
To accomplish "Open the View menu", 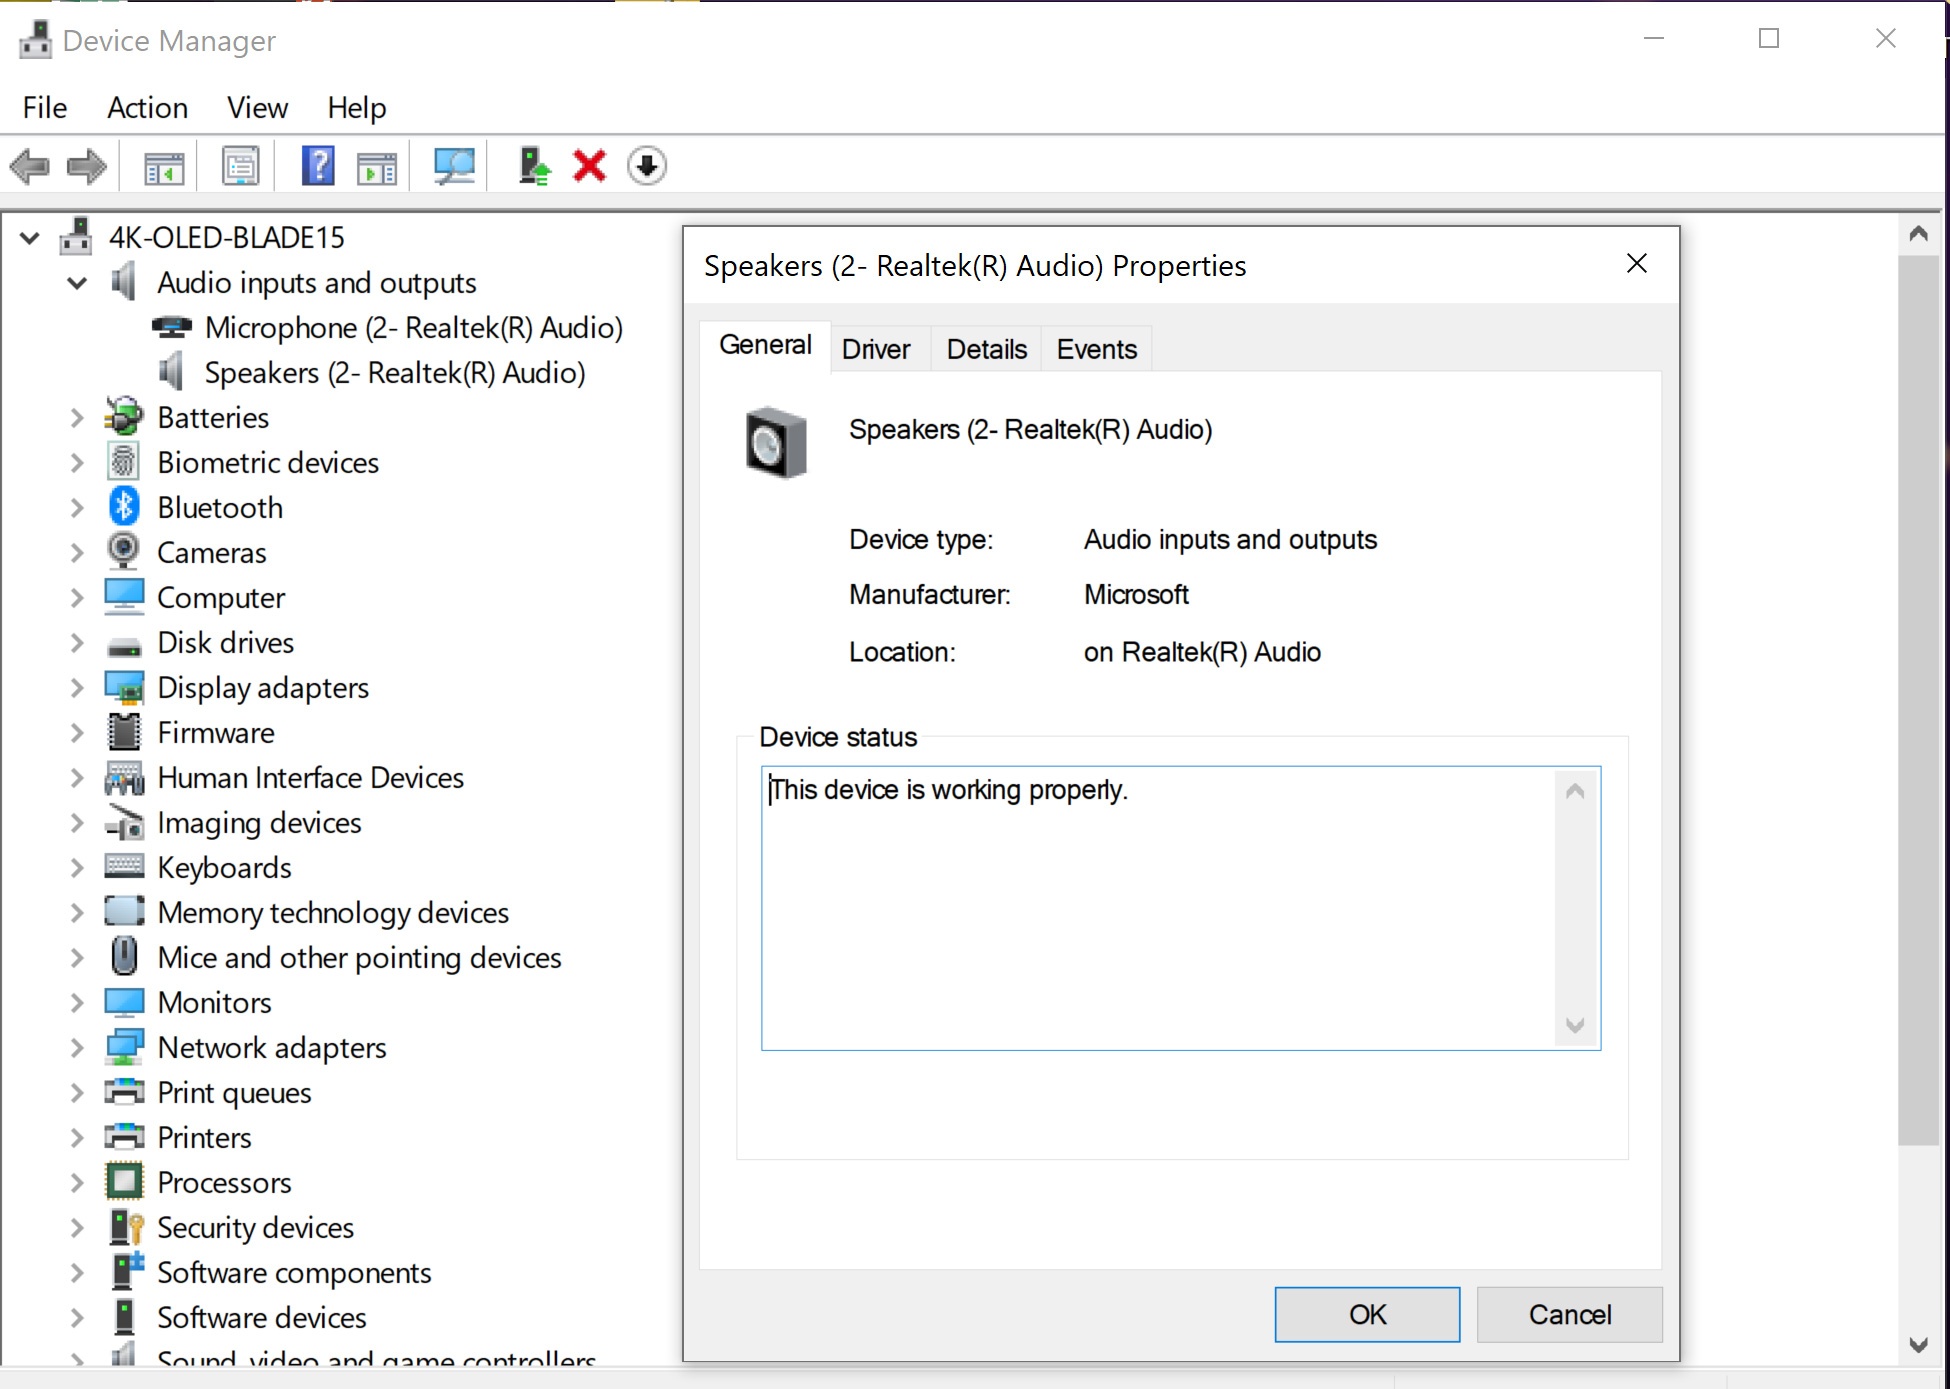I will point(257,107).
